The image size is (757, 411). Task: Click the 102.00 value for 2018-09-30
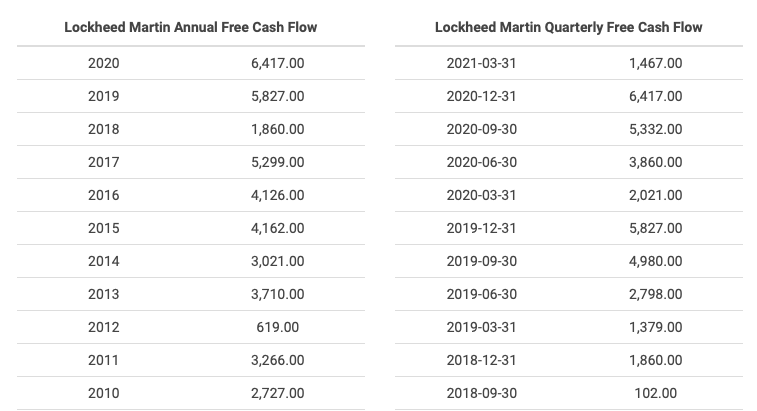click(x=656, y=393)
